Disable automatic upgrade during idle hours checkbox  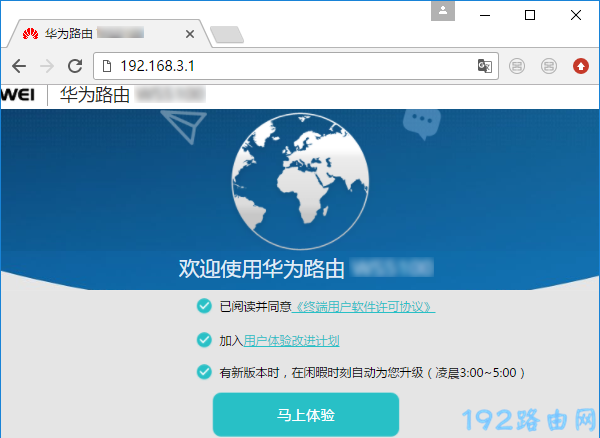click(204, 373)
